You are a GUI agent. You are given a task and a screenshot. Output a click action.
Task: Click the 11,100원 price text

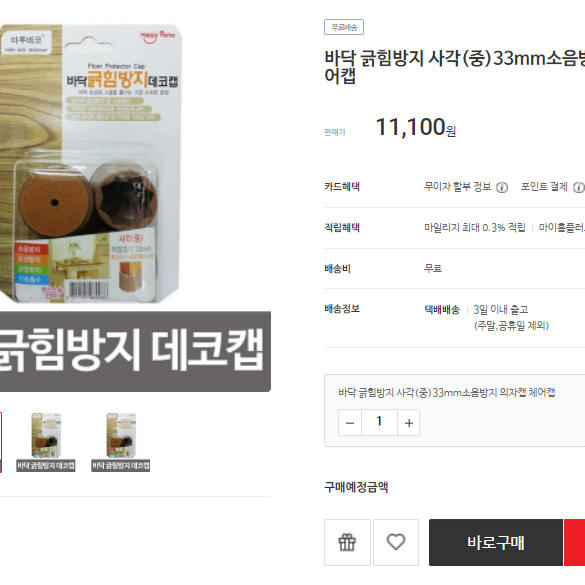tap(416, 127)
